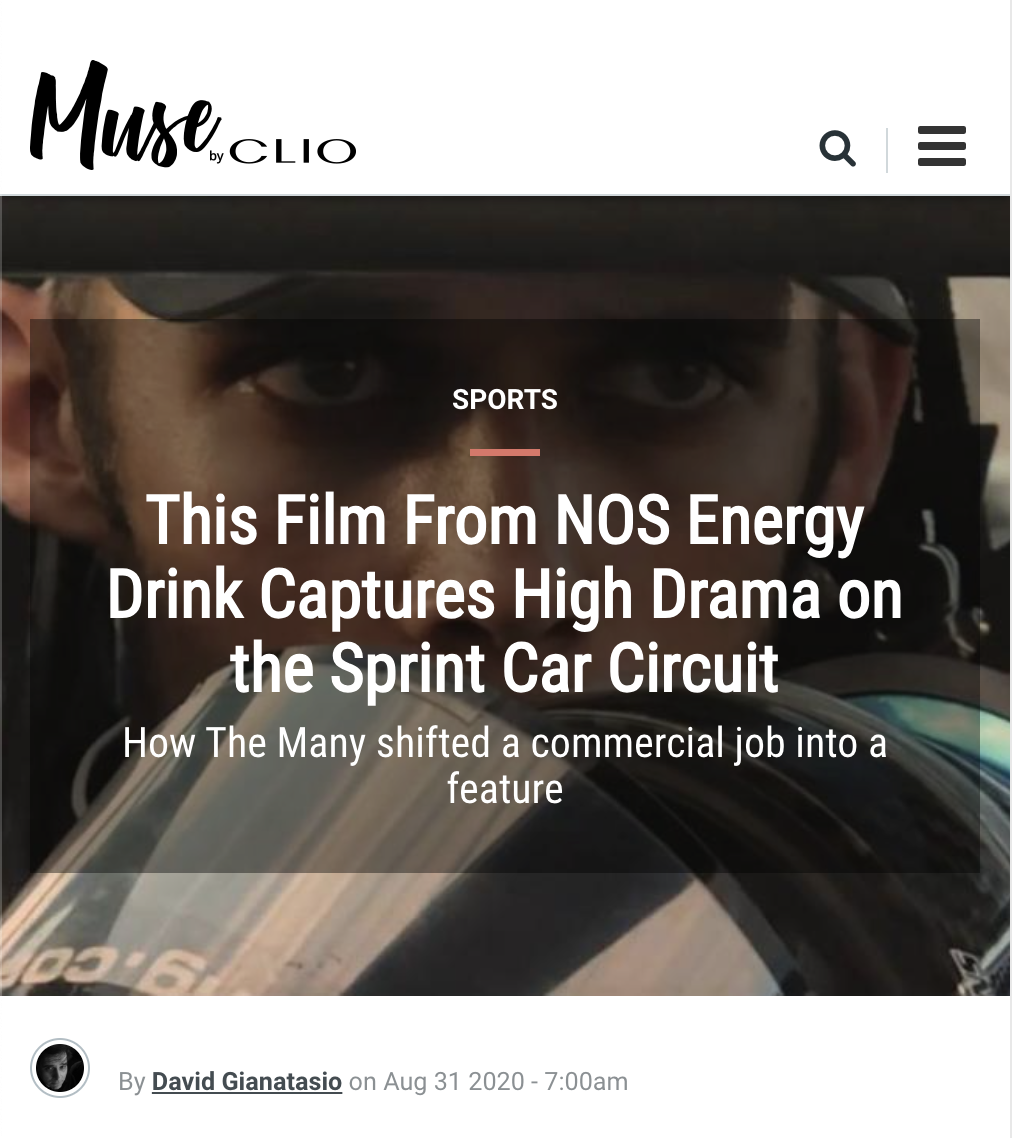Open the hamburger menu
This screenshot has height=1138, width=1012.
(942, 146)
